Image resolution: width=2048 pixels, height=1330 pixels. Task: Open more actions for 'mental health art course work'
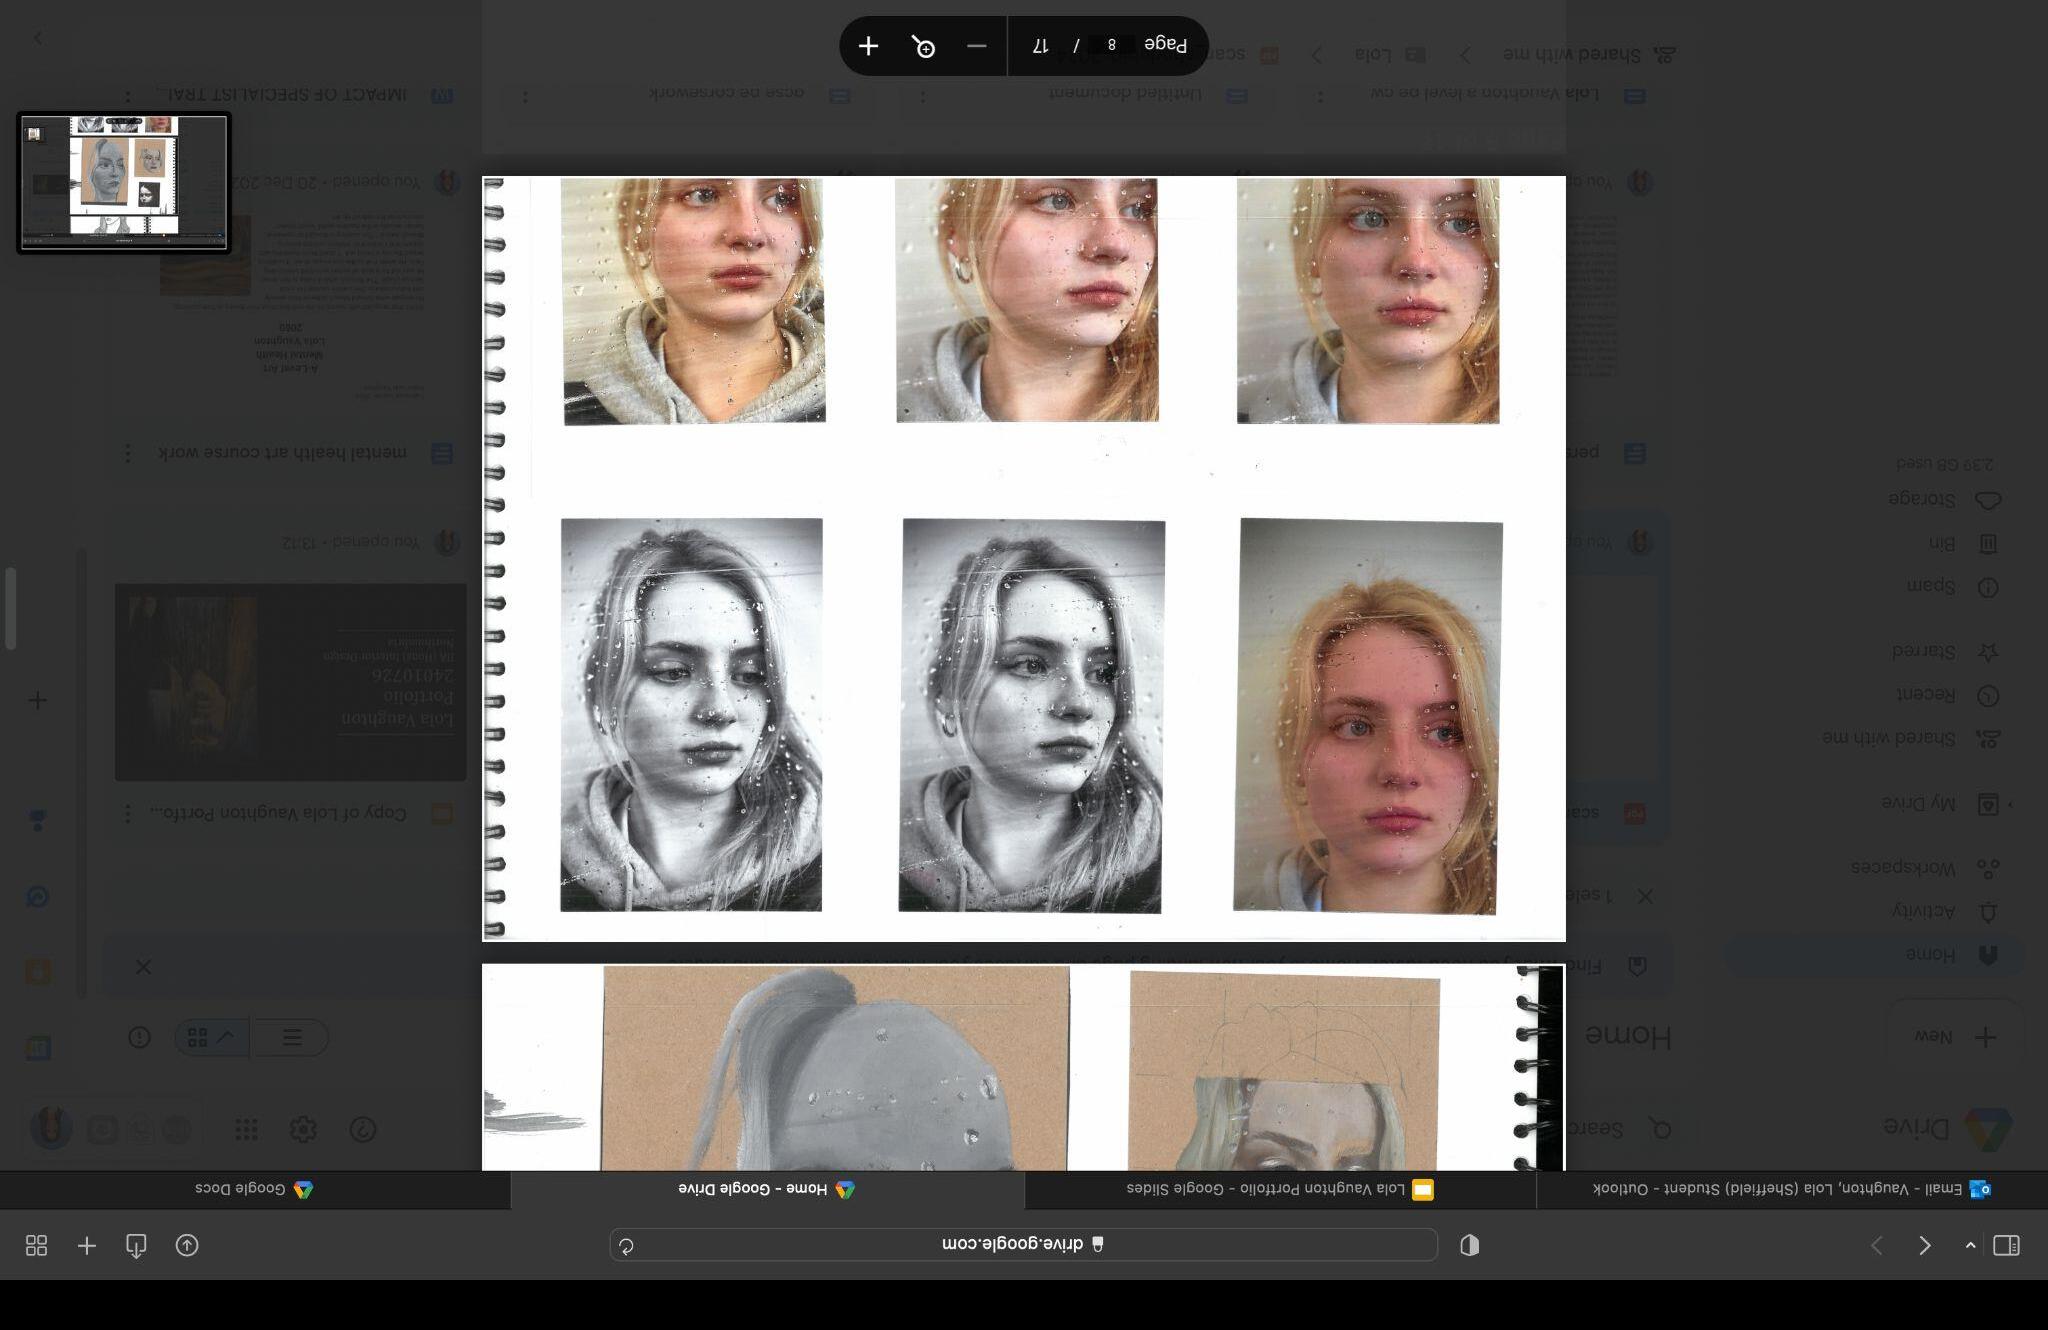[x=127, y=454]
